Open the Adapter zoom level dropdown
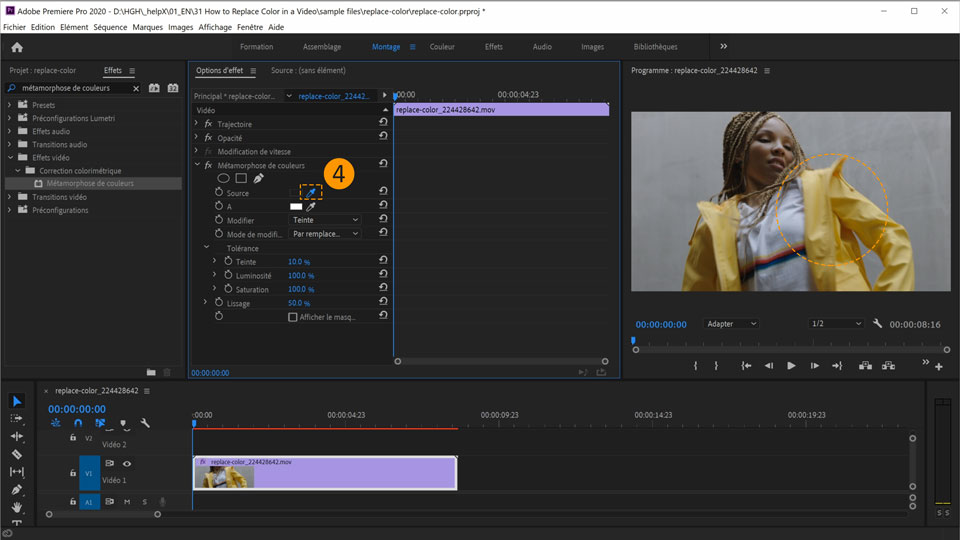 732,324
